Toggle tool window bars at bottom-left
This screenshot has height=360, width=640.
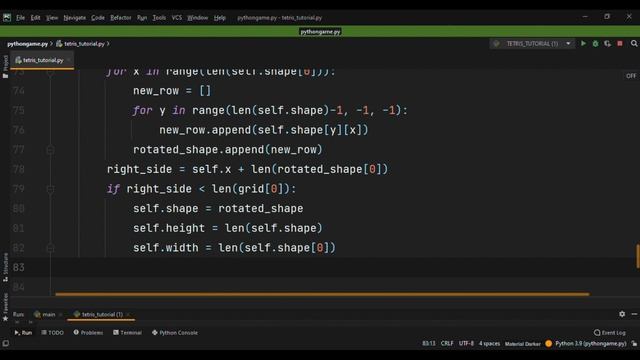(6, 343)
